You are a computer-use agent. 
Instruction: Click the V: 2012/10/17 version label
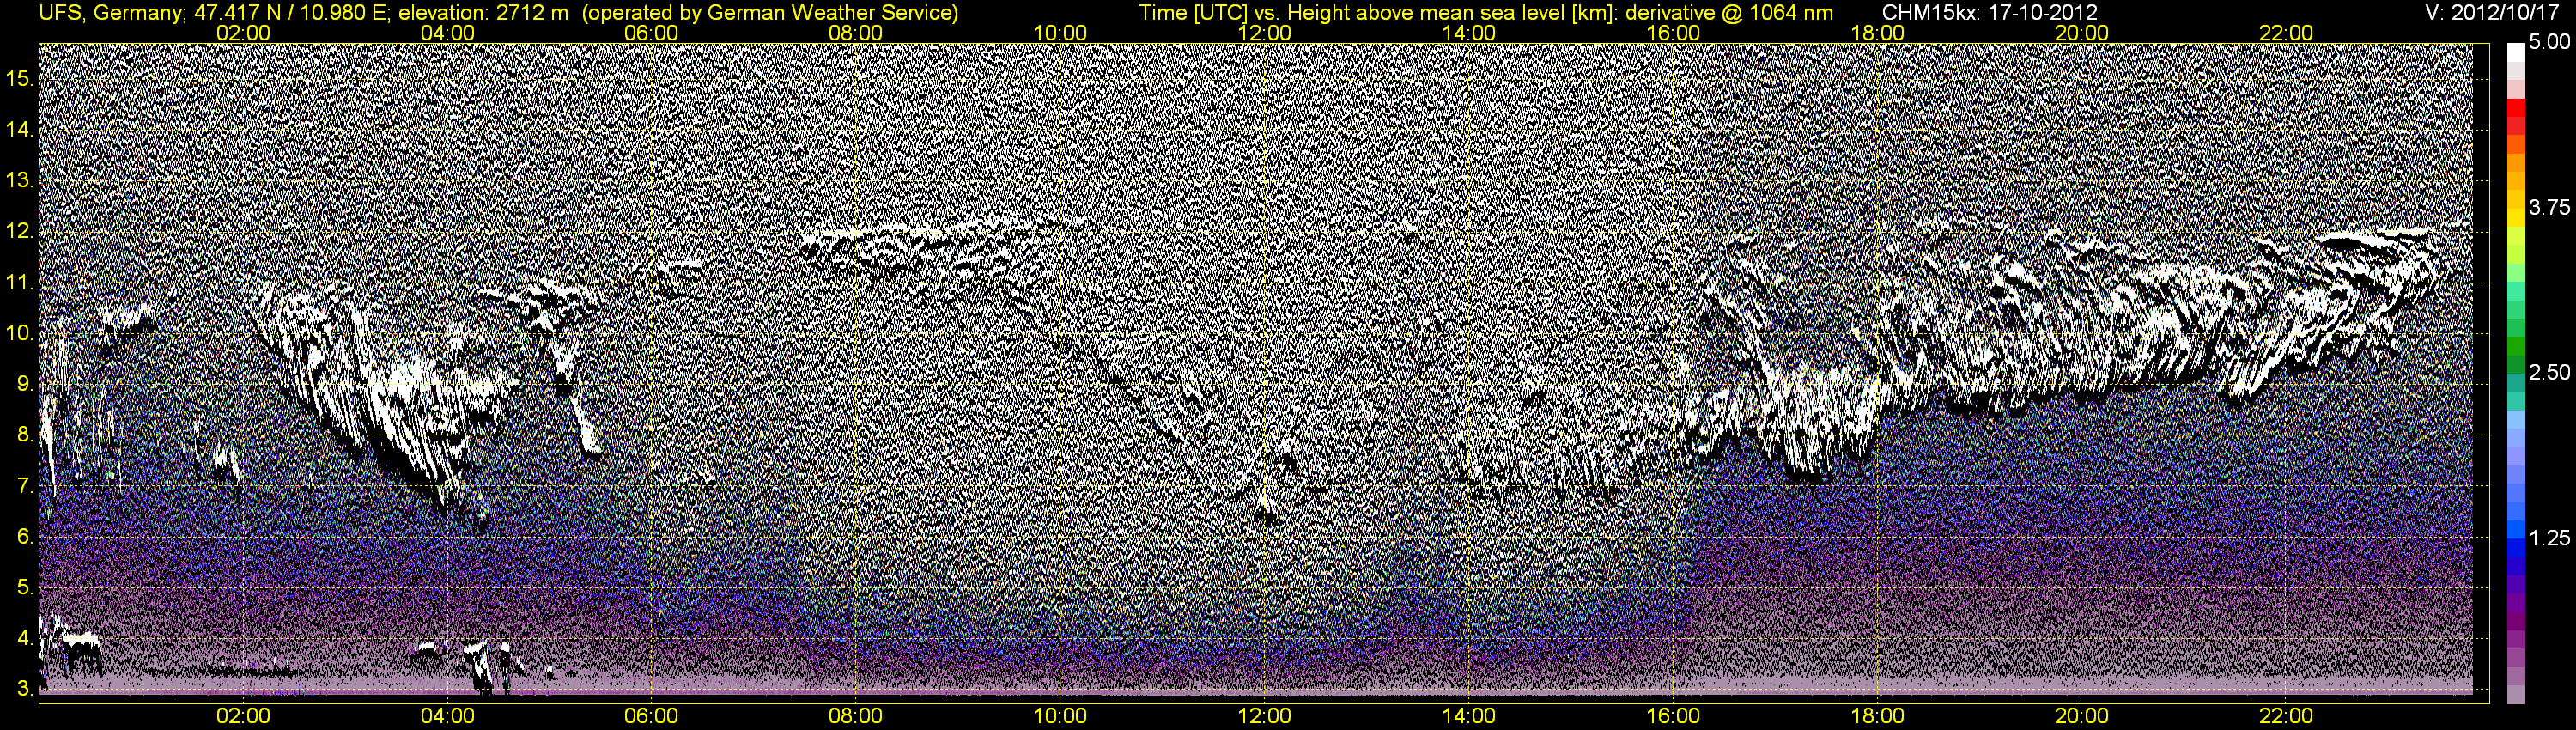tap(2495, 12)
